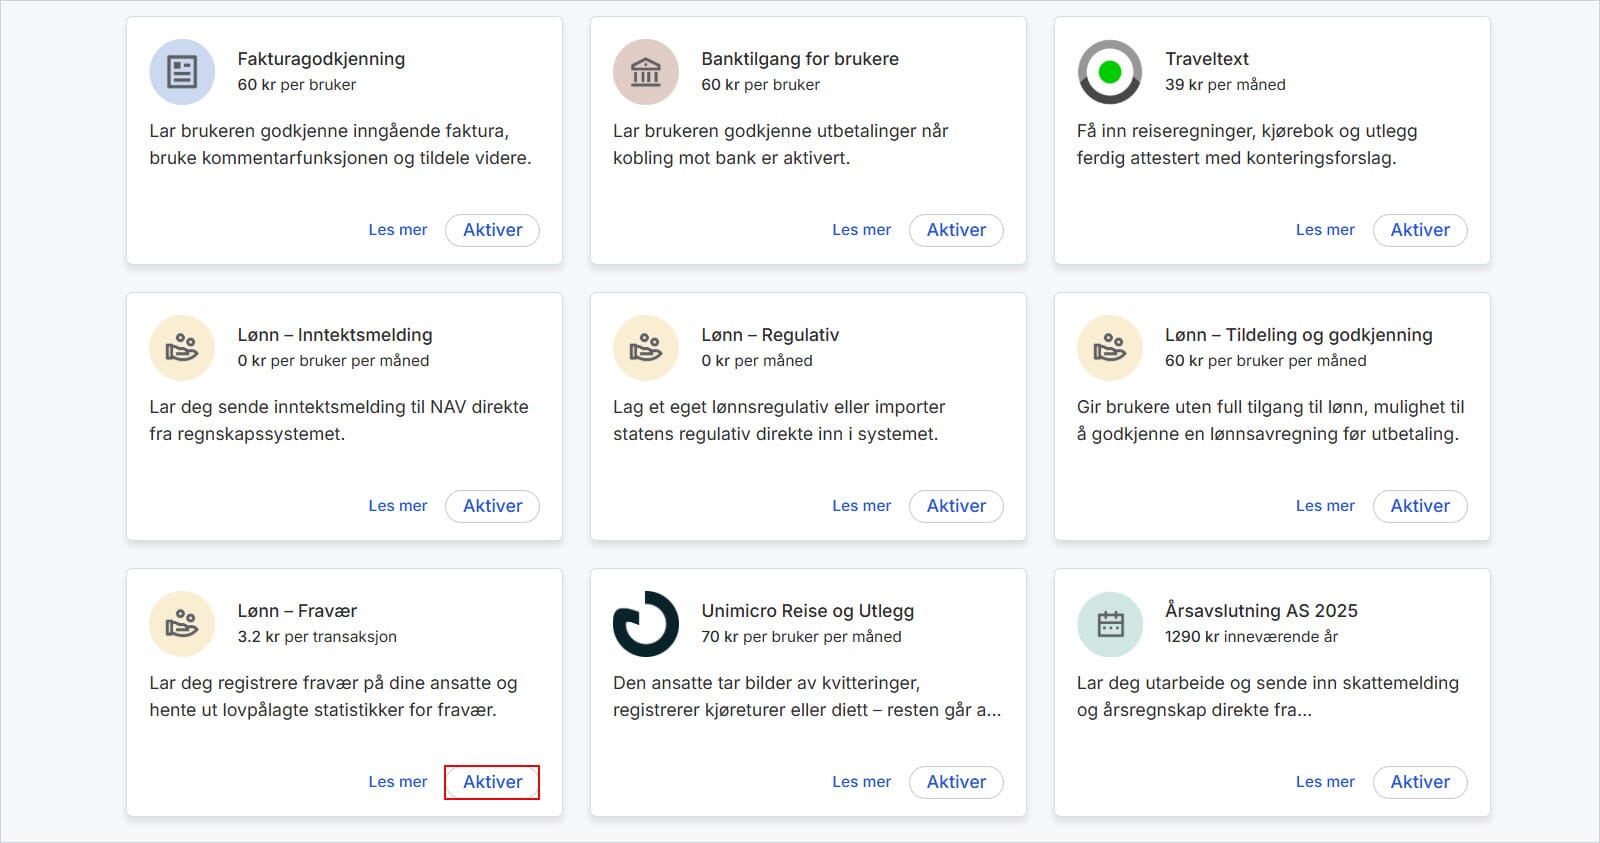The width and height of the screenshot is (1600, 843).
Task: Open Les mer for Banktilgang for brukere
Action: 861,230
